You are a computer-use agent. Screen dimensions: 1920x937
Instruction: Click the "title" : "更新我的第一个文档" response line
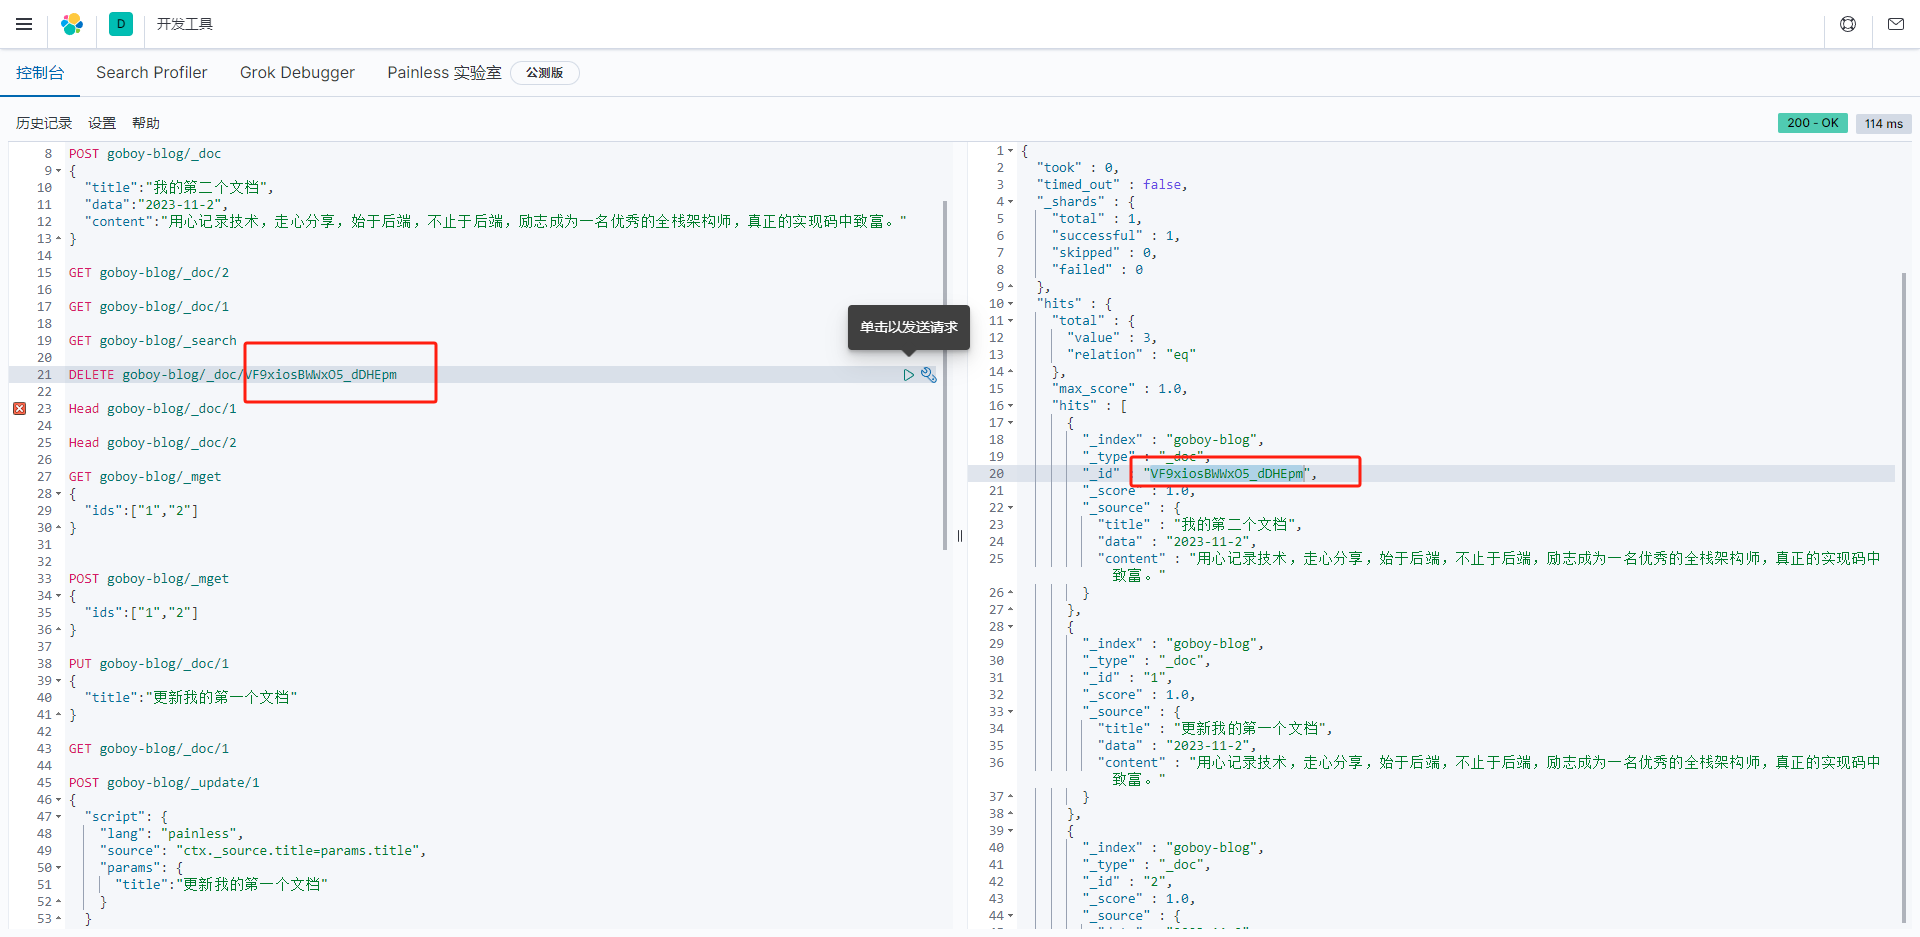coord(1215,729)
